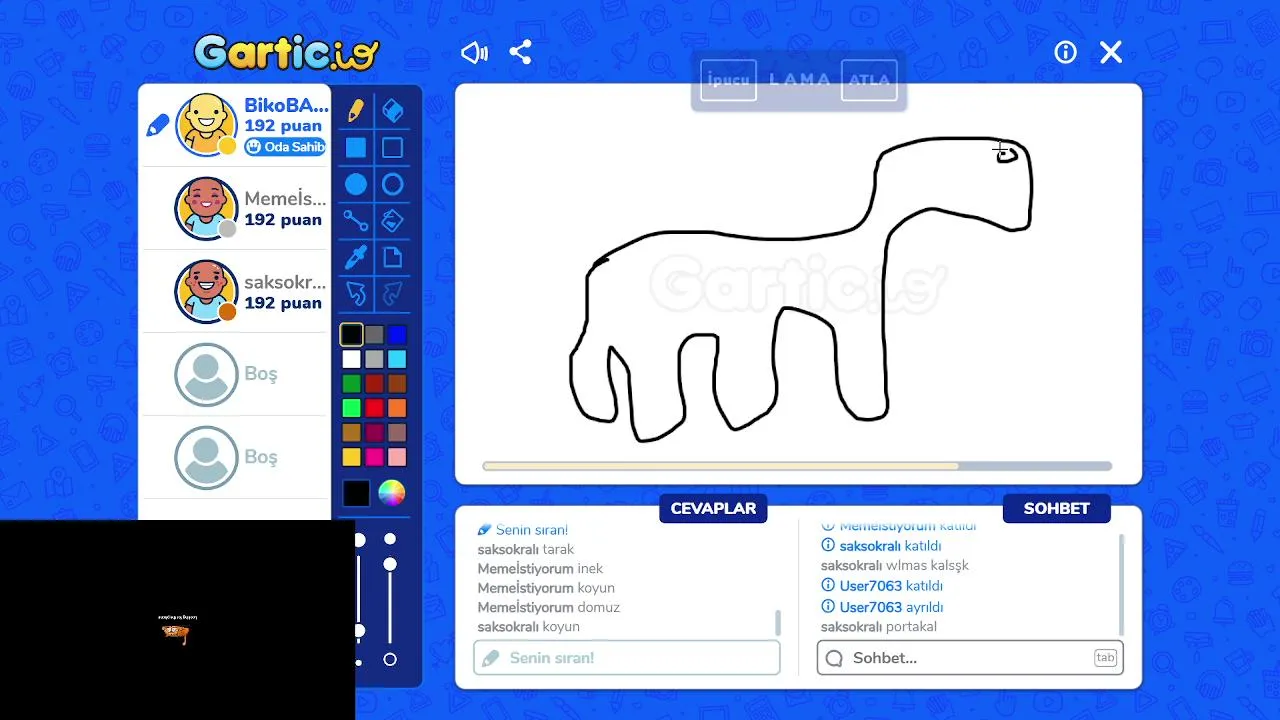1280x720 pixels.
Task: Mute the game sound
Action: click(474, 52)
